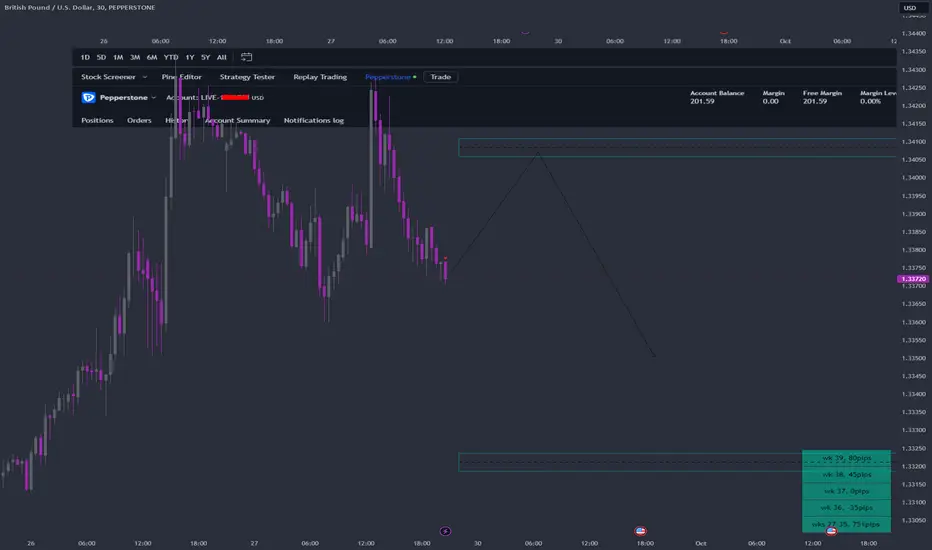Viewport: 932px width, 550px height.
Task: Select the green wk 39, 80pips box
Action: 846,458
